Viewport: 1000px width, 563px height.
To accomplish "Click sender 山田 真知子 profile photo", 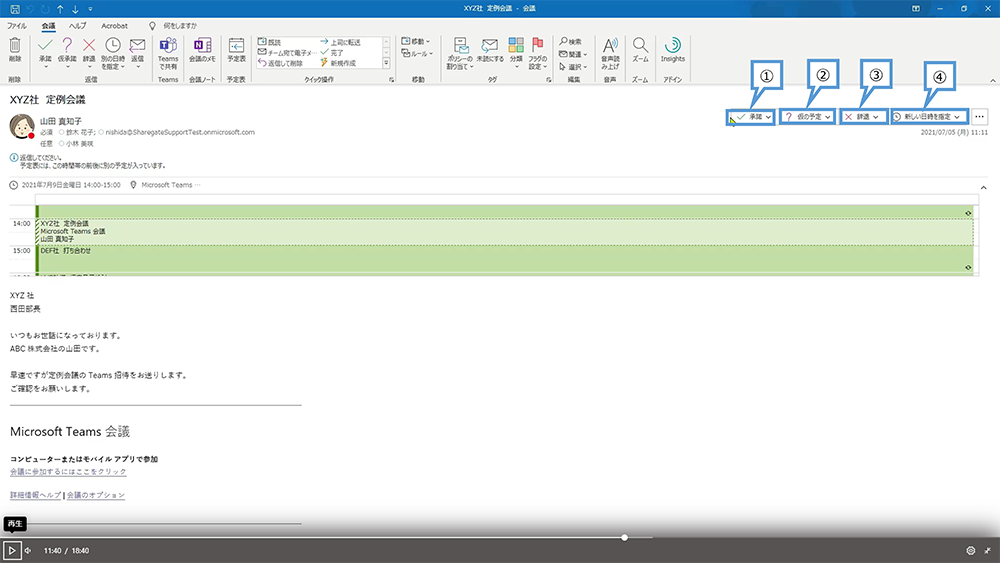I will 22,126.
